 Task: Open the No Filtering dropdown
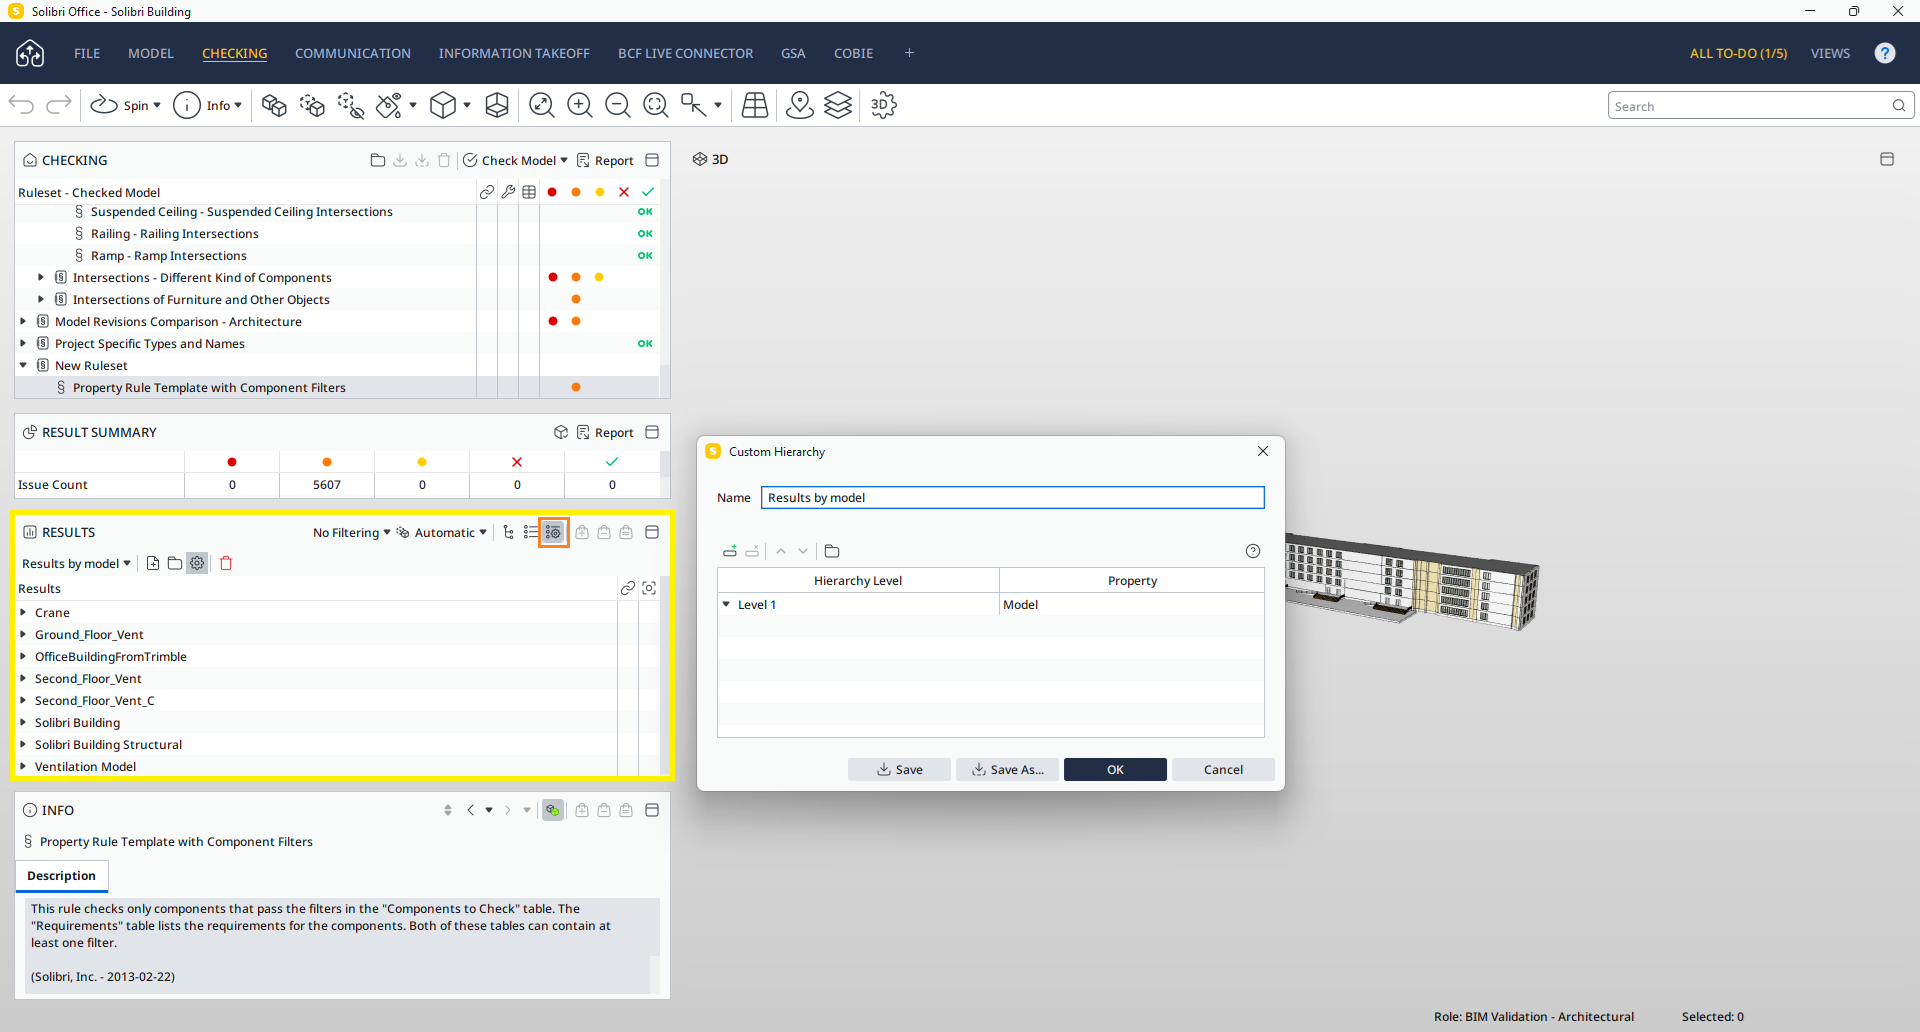coord(352,533)
